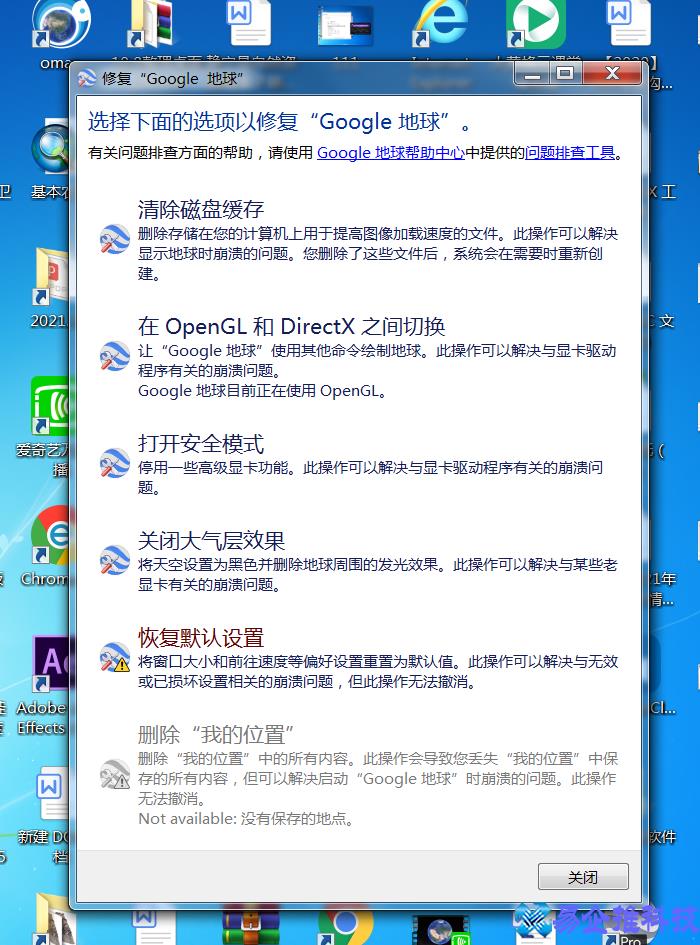The height and width of the screenshot is (945, 700).
Task: Select 打开安全模式 option heading
Action: [201, 444]
